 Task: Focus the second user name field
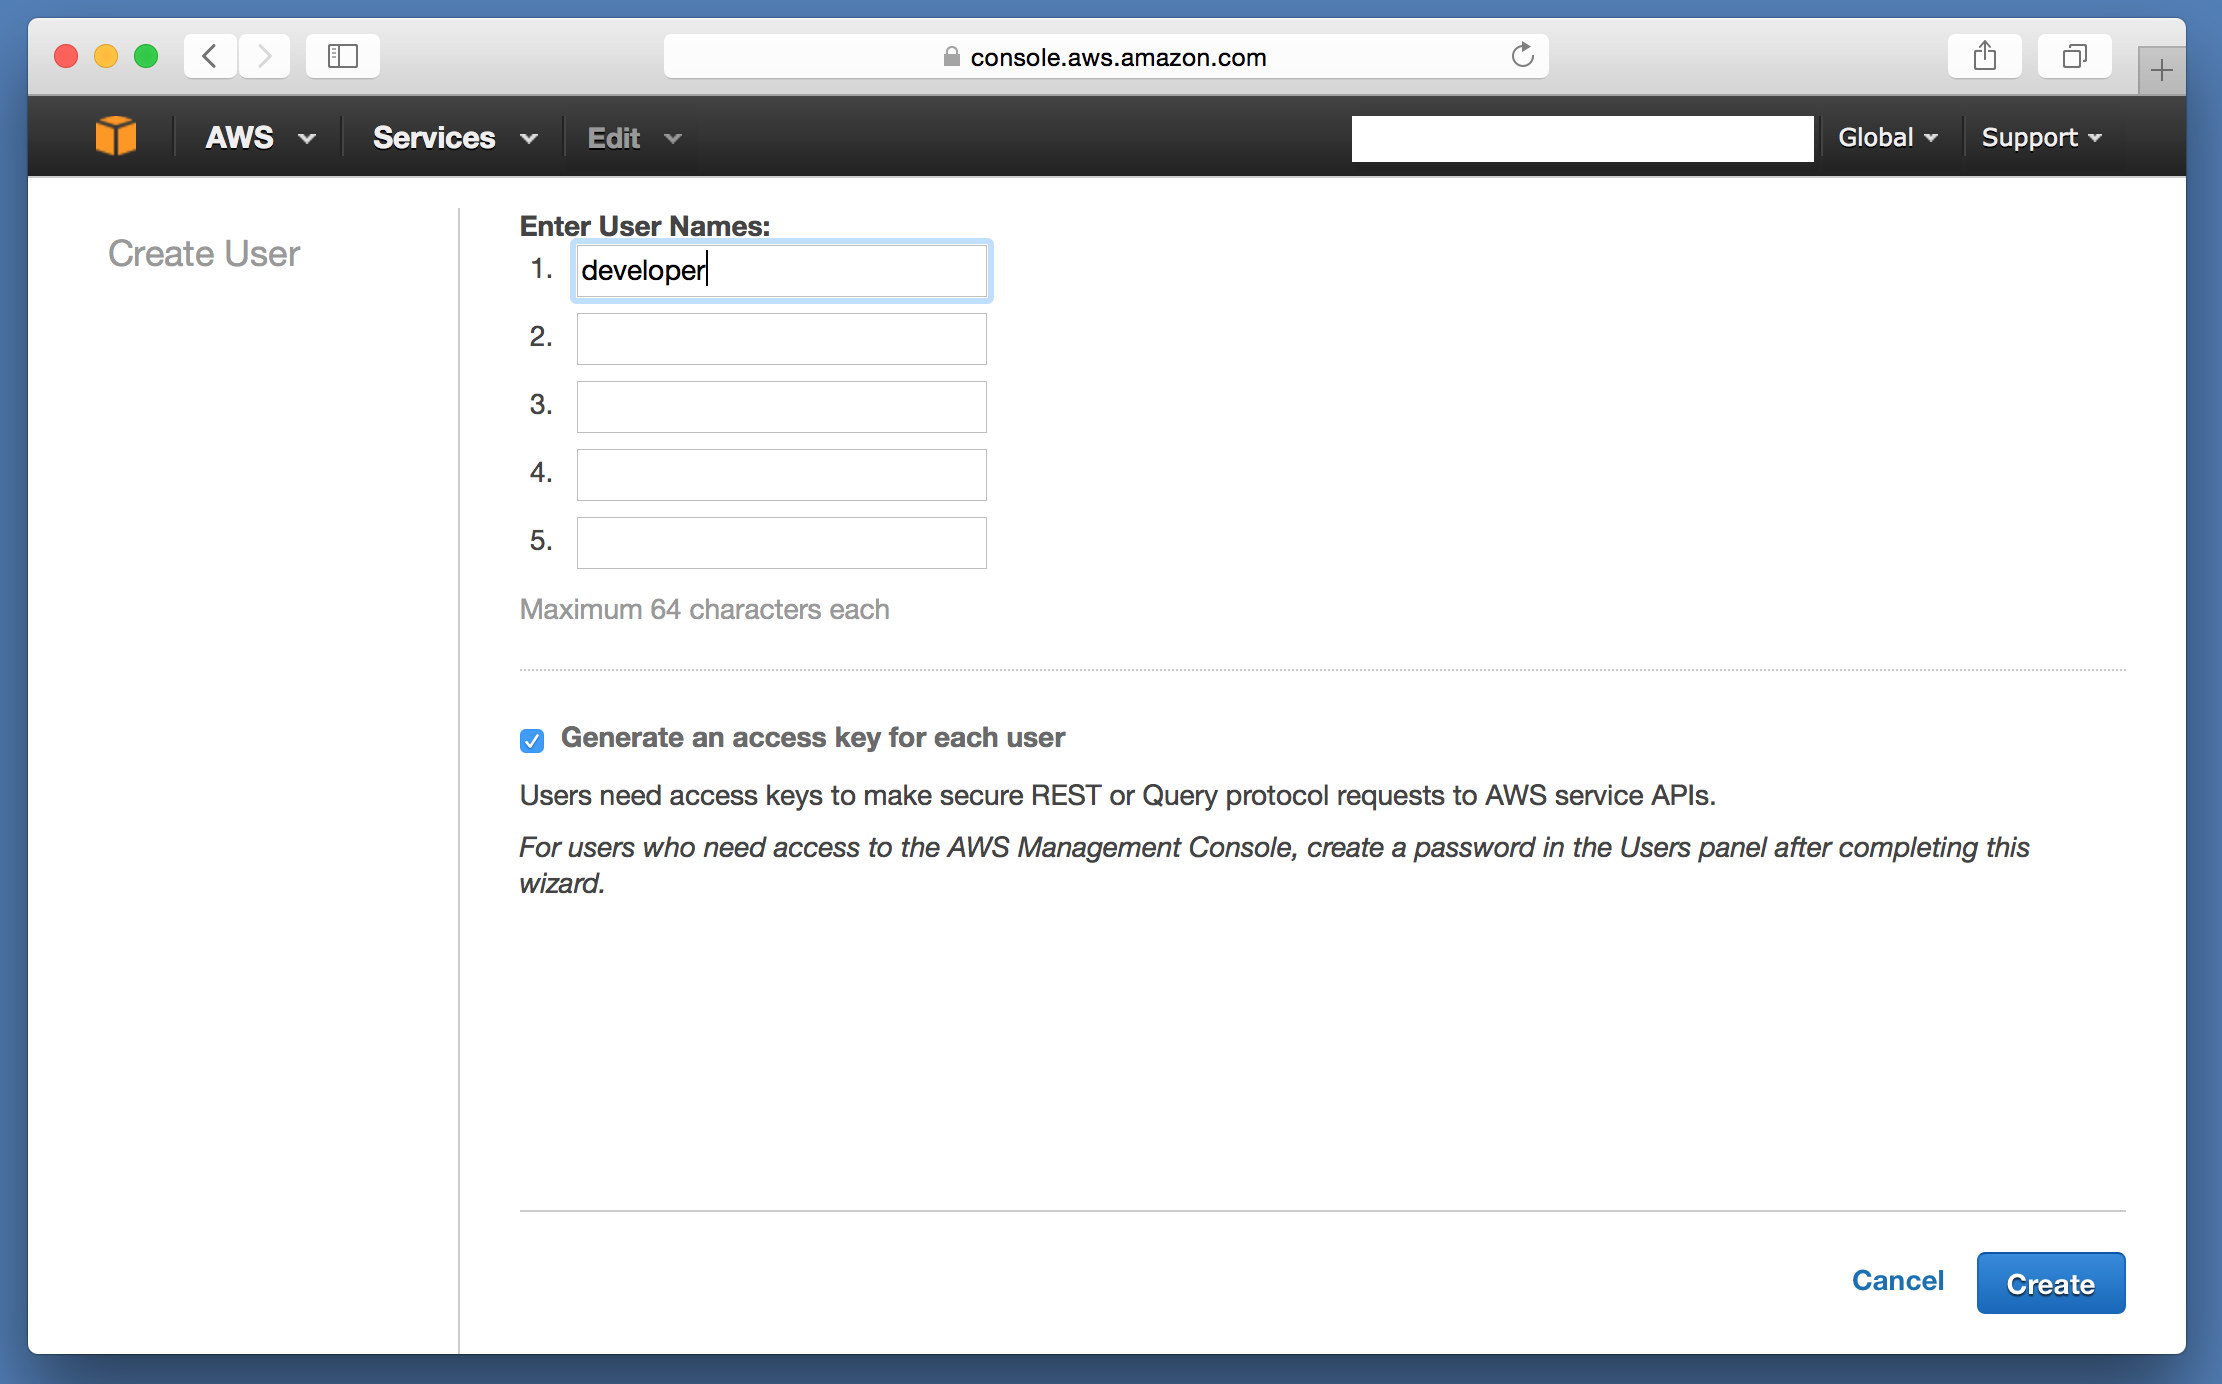click(x=781, y=339)
